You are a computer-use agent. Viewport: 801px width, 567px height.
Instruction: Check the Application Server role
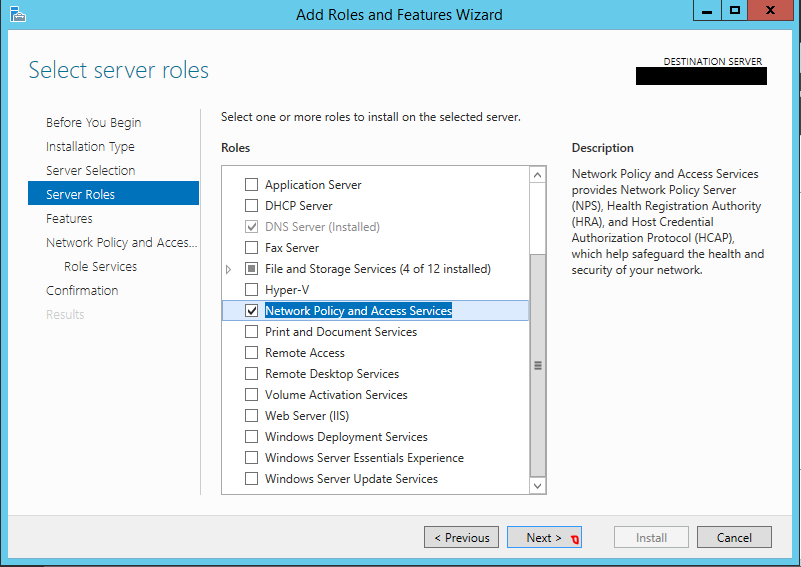tap(251, 184)
